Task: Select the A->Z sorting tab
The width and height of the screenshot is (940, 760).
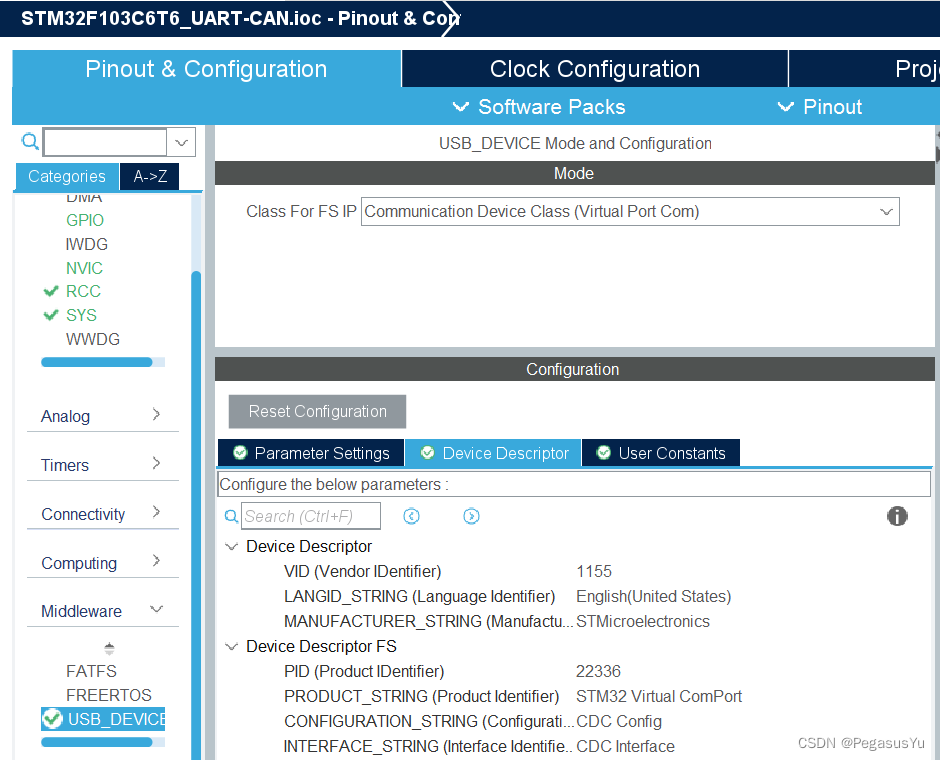Action: (x=152, y=176)
